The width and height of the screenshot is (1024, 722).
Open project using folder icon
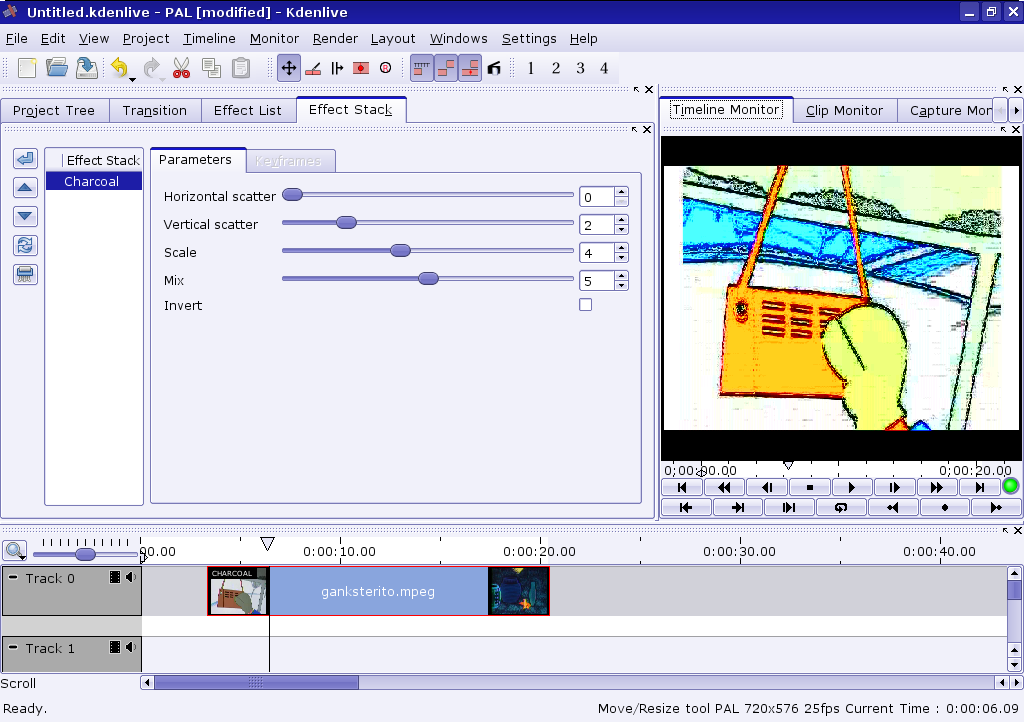pyautogui.click(x=57, y=68)
